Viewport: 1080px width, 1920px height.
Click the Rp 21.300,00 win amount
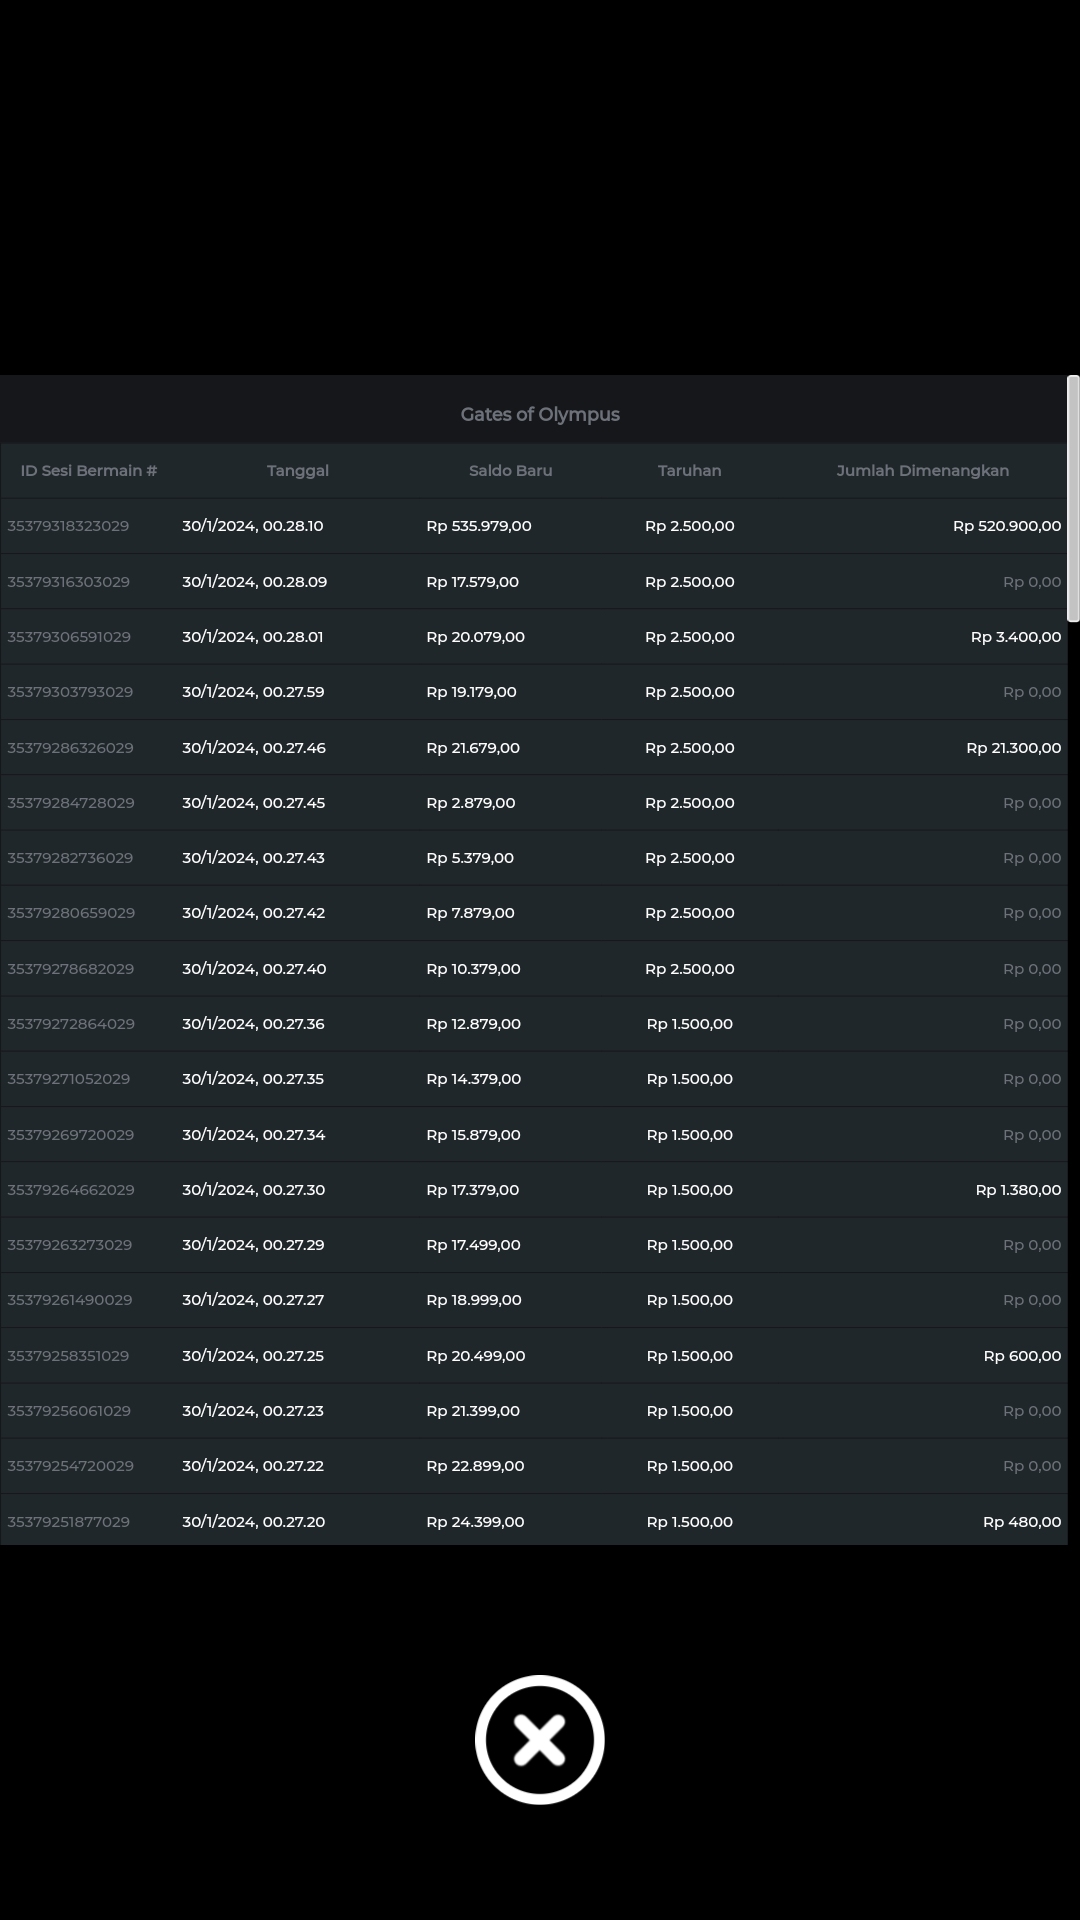click(1013, 748)
